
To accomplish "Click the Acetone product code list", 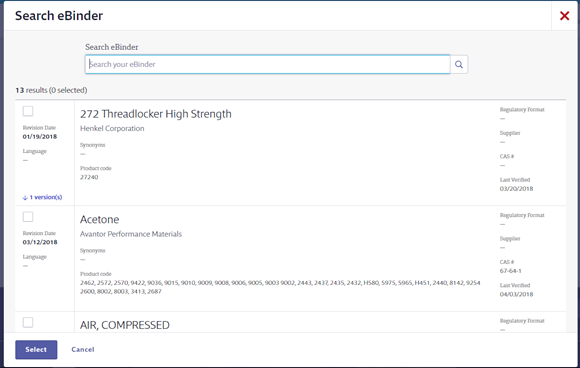I will 280,287.
